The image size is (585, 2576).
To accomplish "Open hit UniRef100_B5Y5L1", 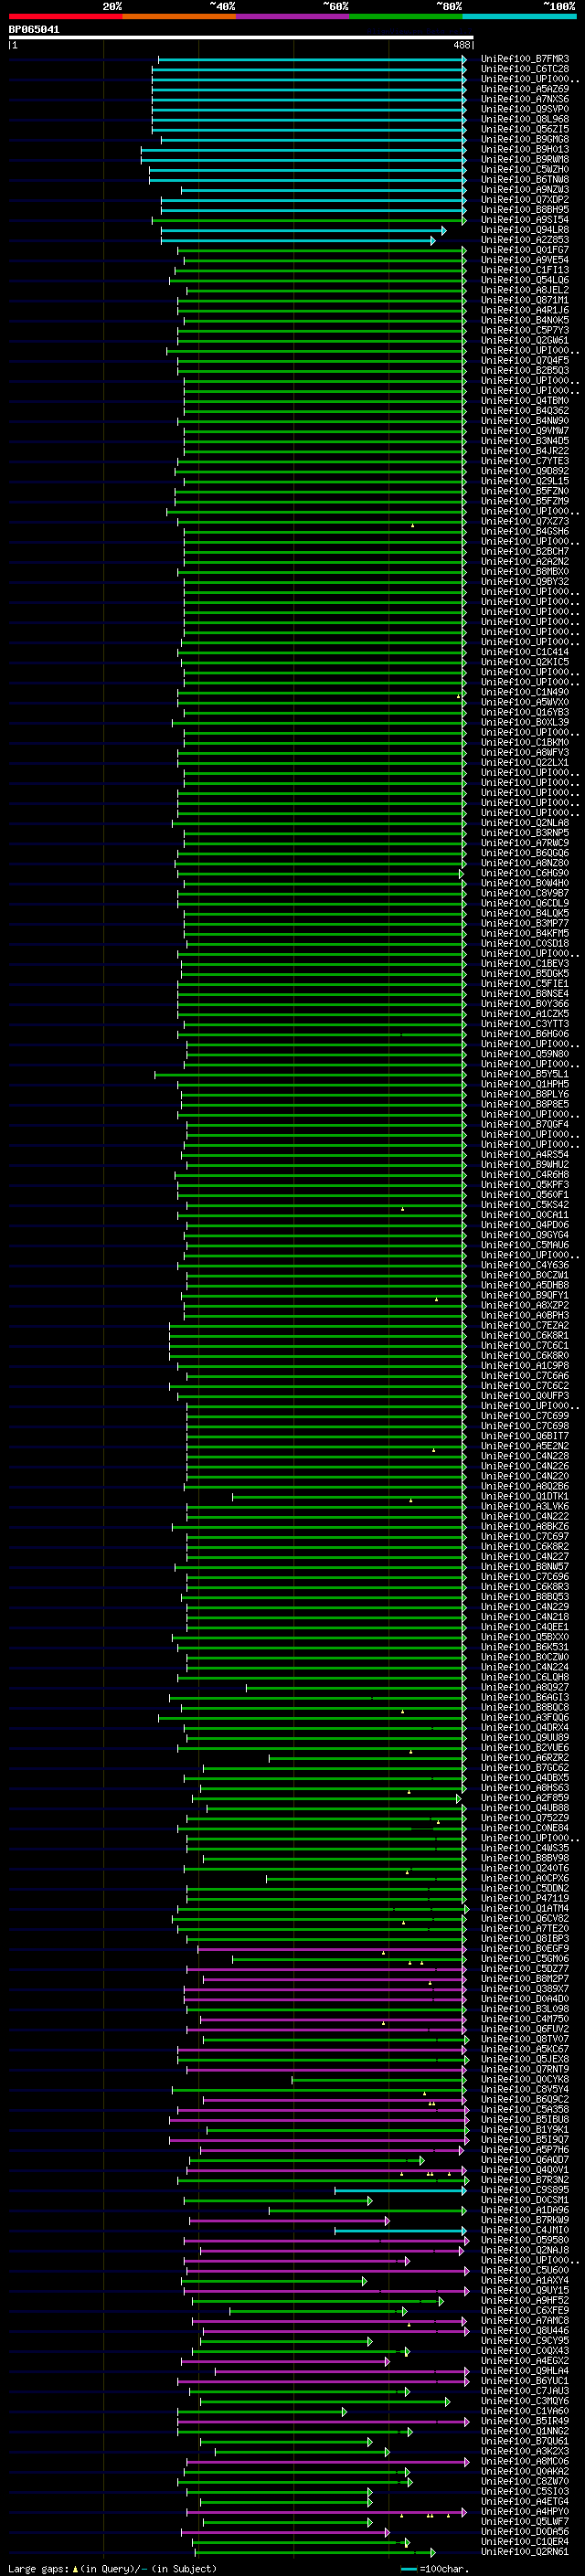I will coord(524,1074).
